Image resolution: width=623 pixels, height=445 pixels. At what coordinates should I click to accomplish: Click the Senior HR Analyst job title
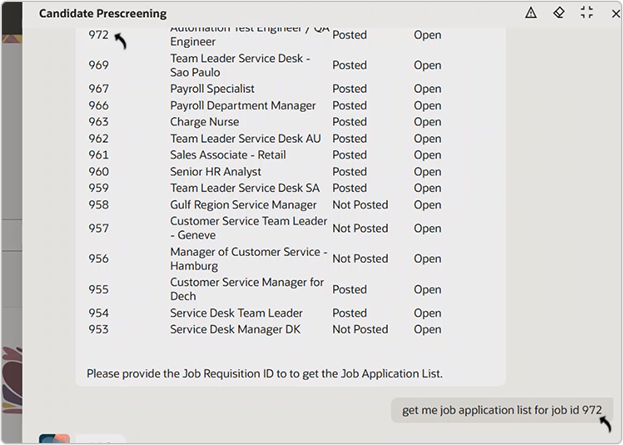(217, 172)
